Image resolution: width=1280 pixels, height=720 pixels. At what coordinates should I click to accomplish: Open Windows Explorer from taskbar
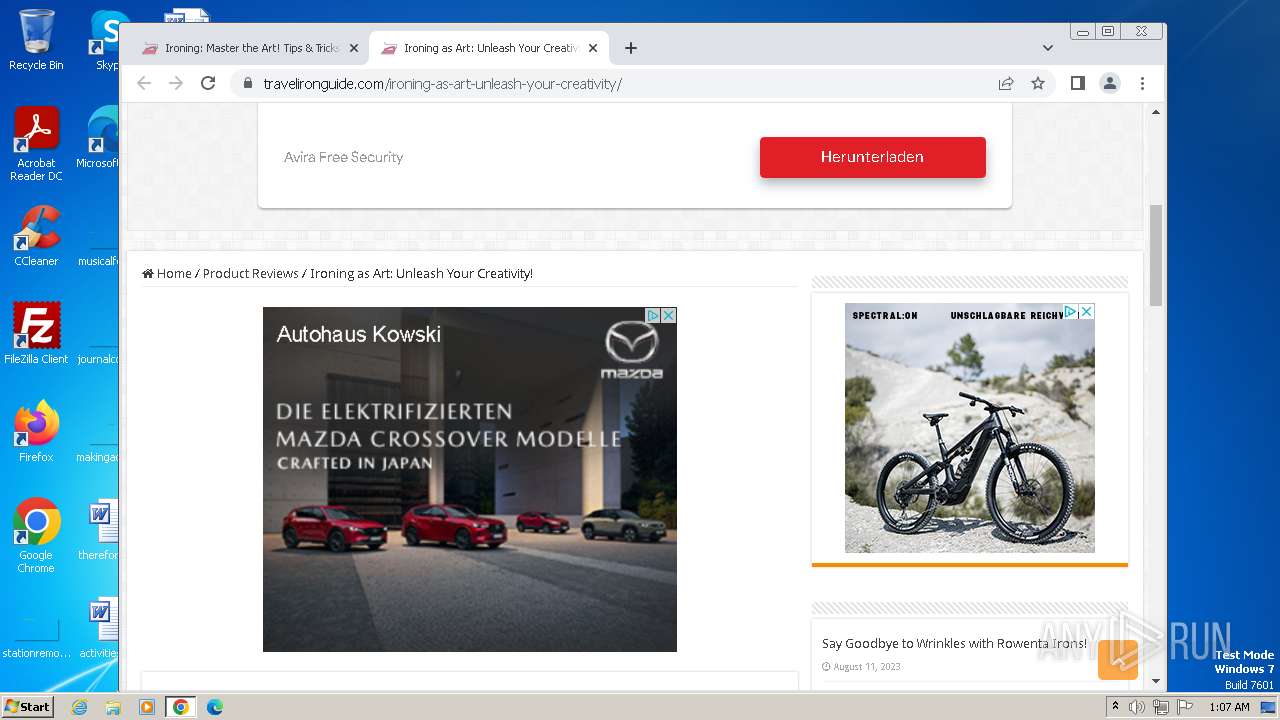tap(113, 707)
